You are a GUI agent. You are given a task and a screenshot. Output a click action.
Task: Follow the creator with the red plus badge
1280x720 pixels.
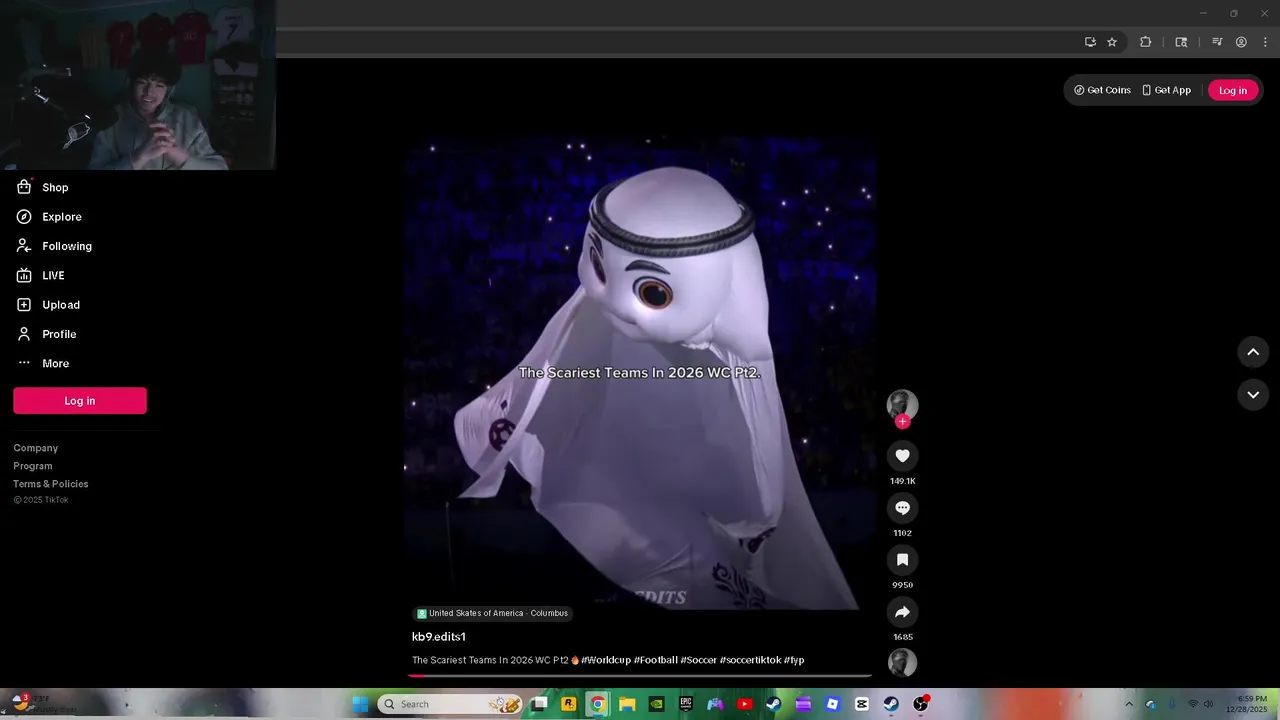902,422
